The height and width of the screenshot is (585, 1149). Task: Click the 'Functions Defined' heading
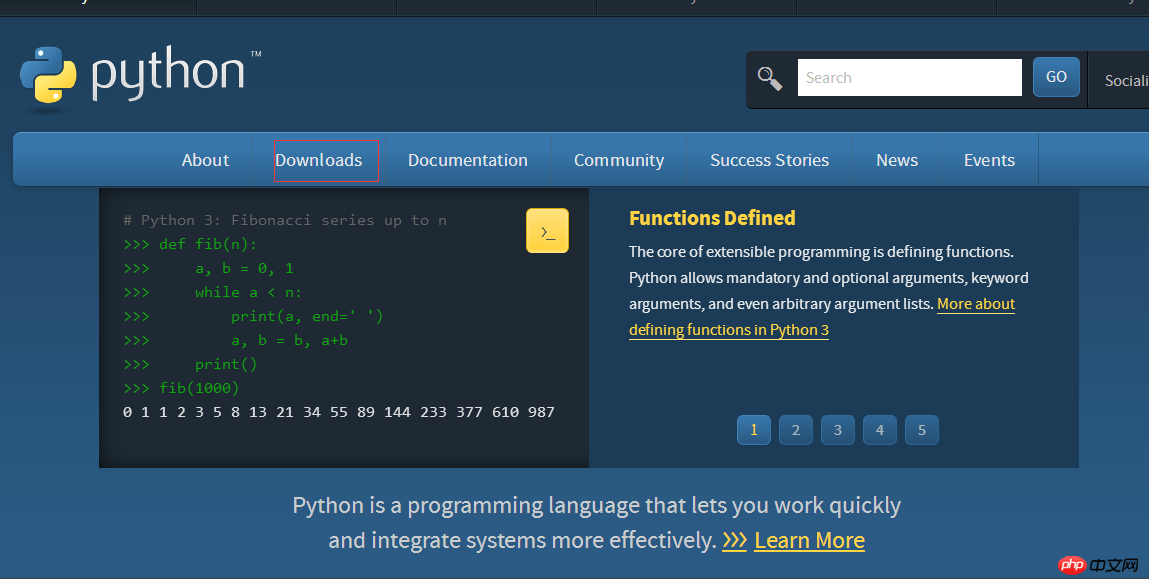point(712,218)
